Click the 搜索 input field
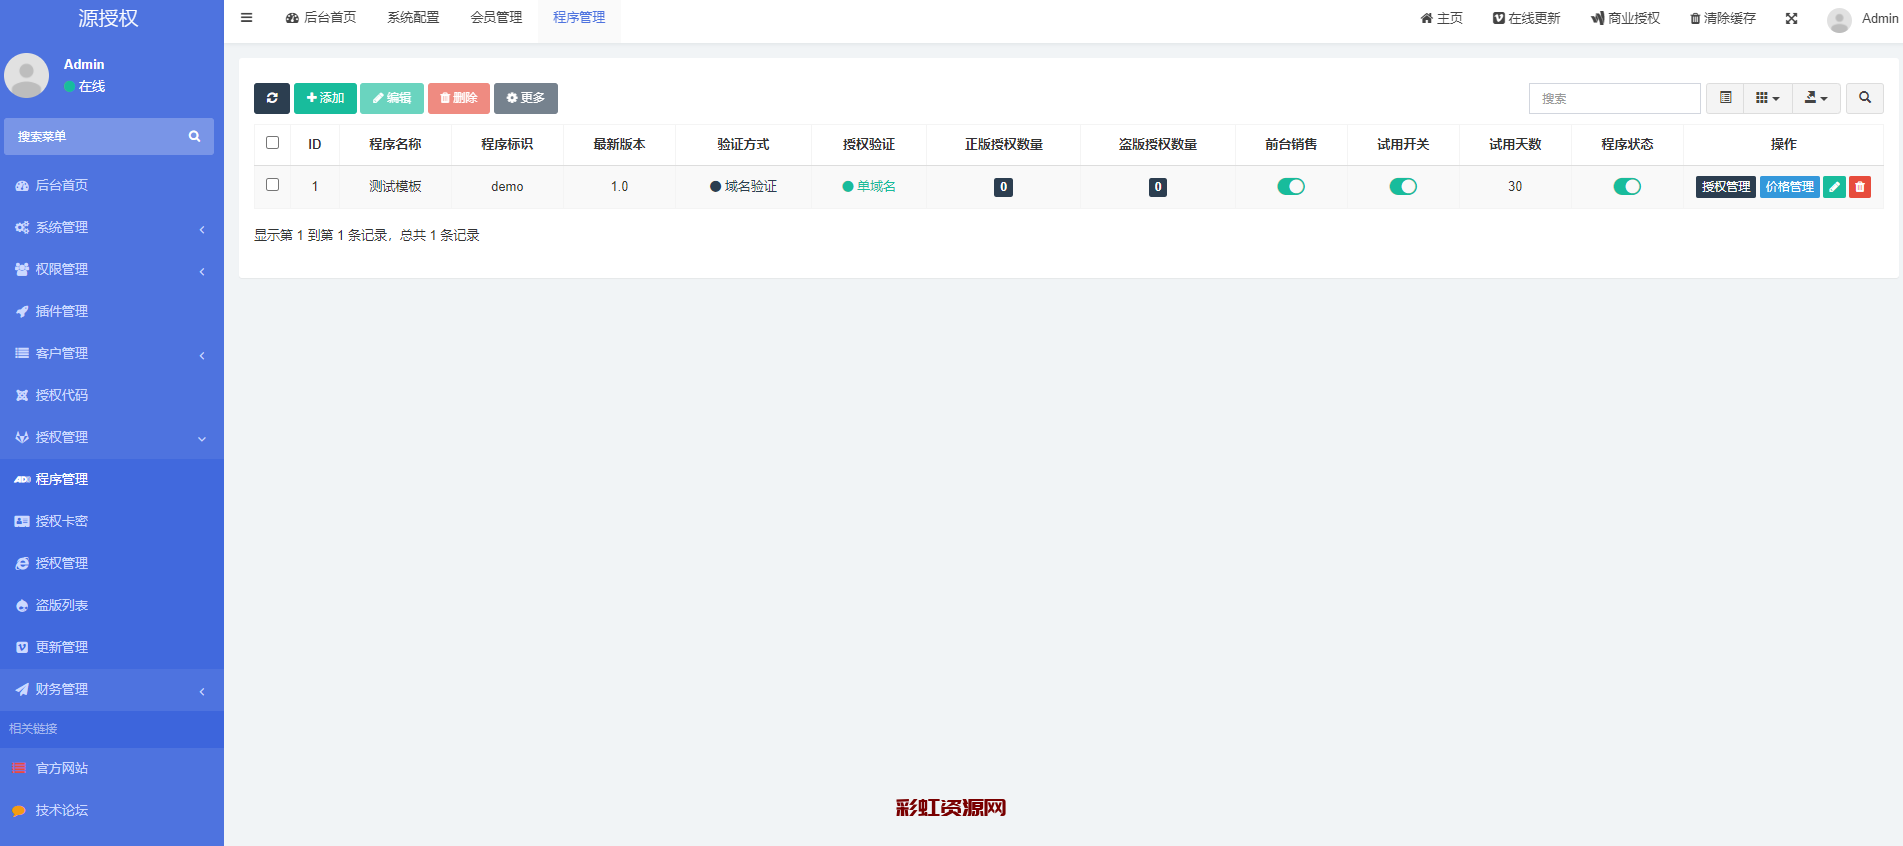 1614,98
